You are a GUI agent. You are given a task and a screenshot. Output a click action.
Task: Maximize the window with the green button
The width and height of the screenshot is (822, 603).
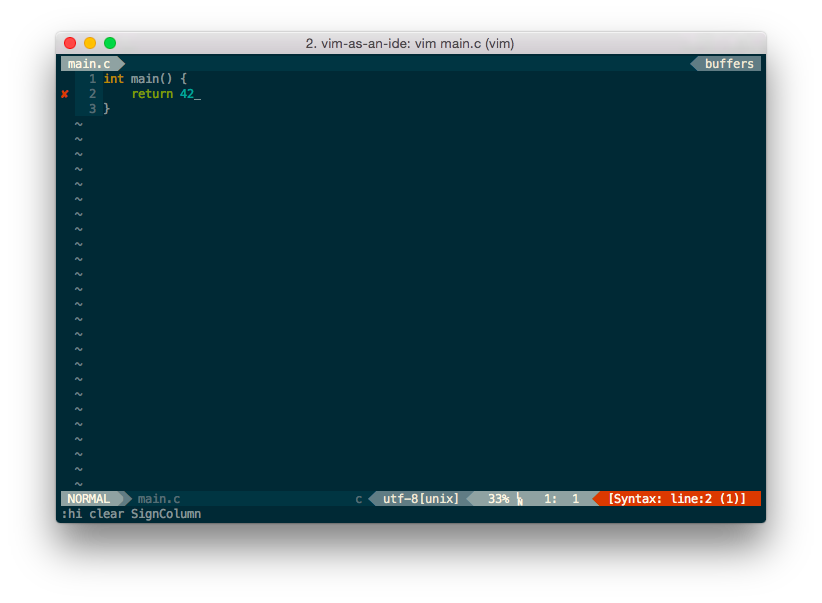pyautogui.click(x=110, y=43)
